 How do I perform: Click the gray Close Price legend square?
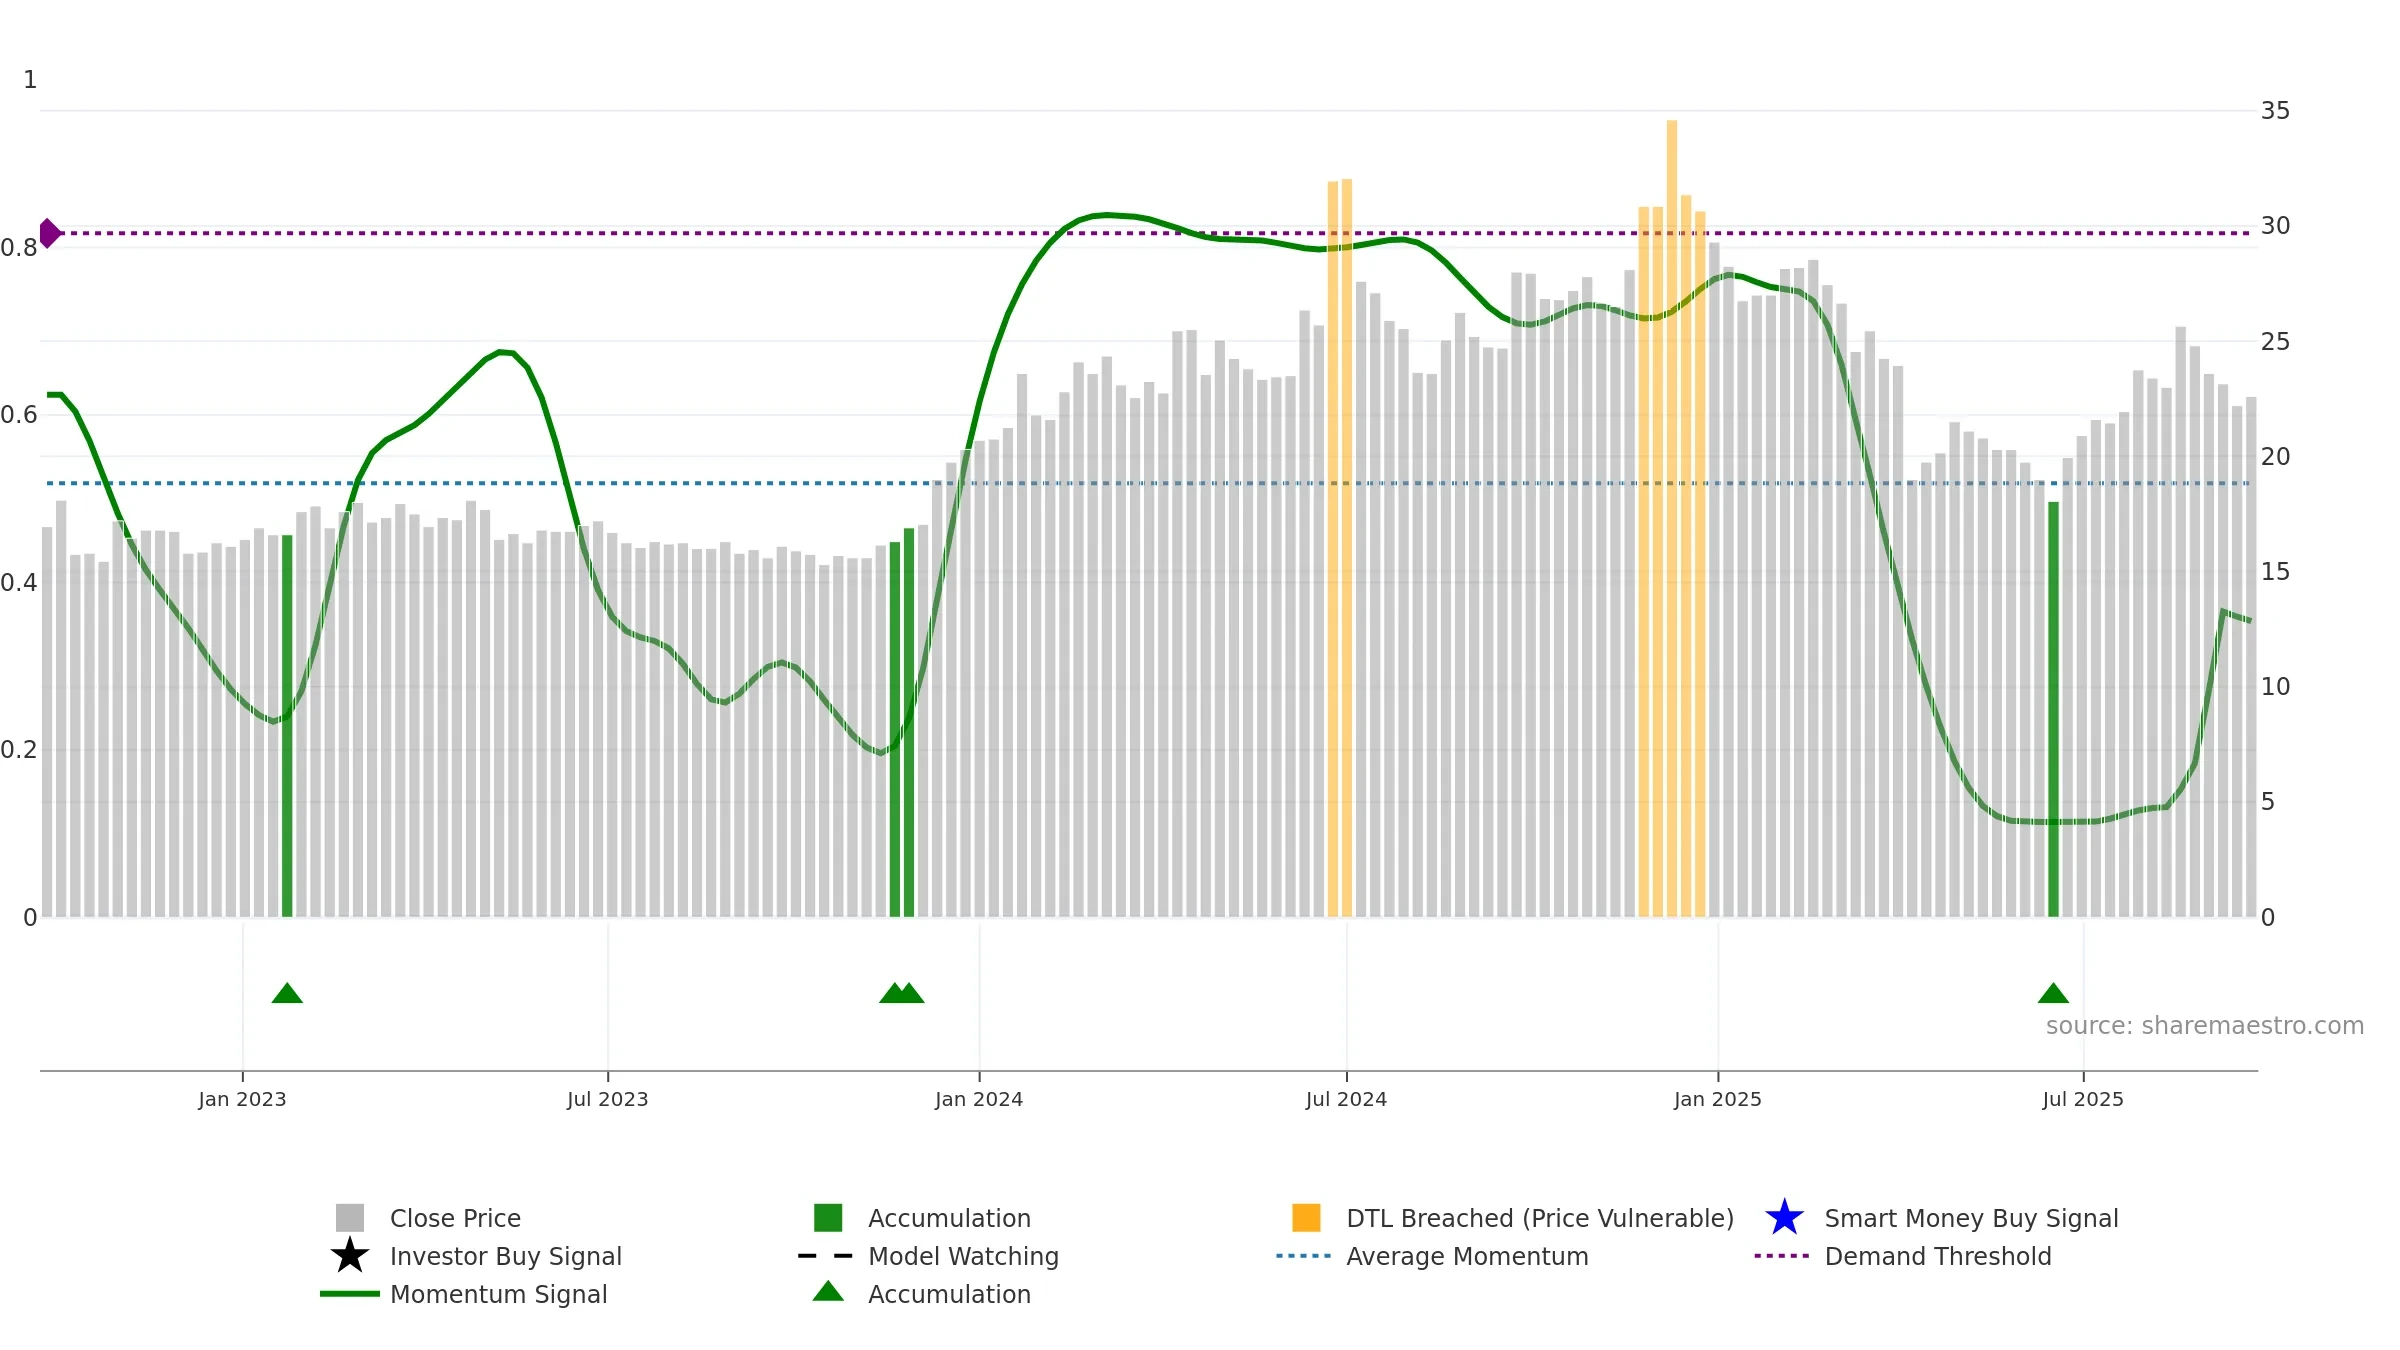pos(350,1218)
